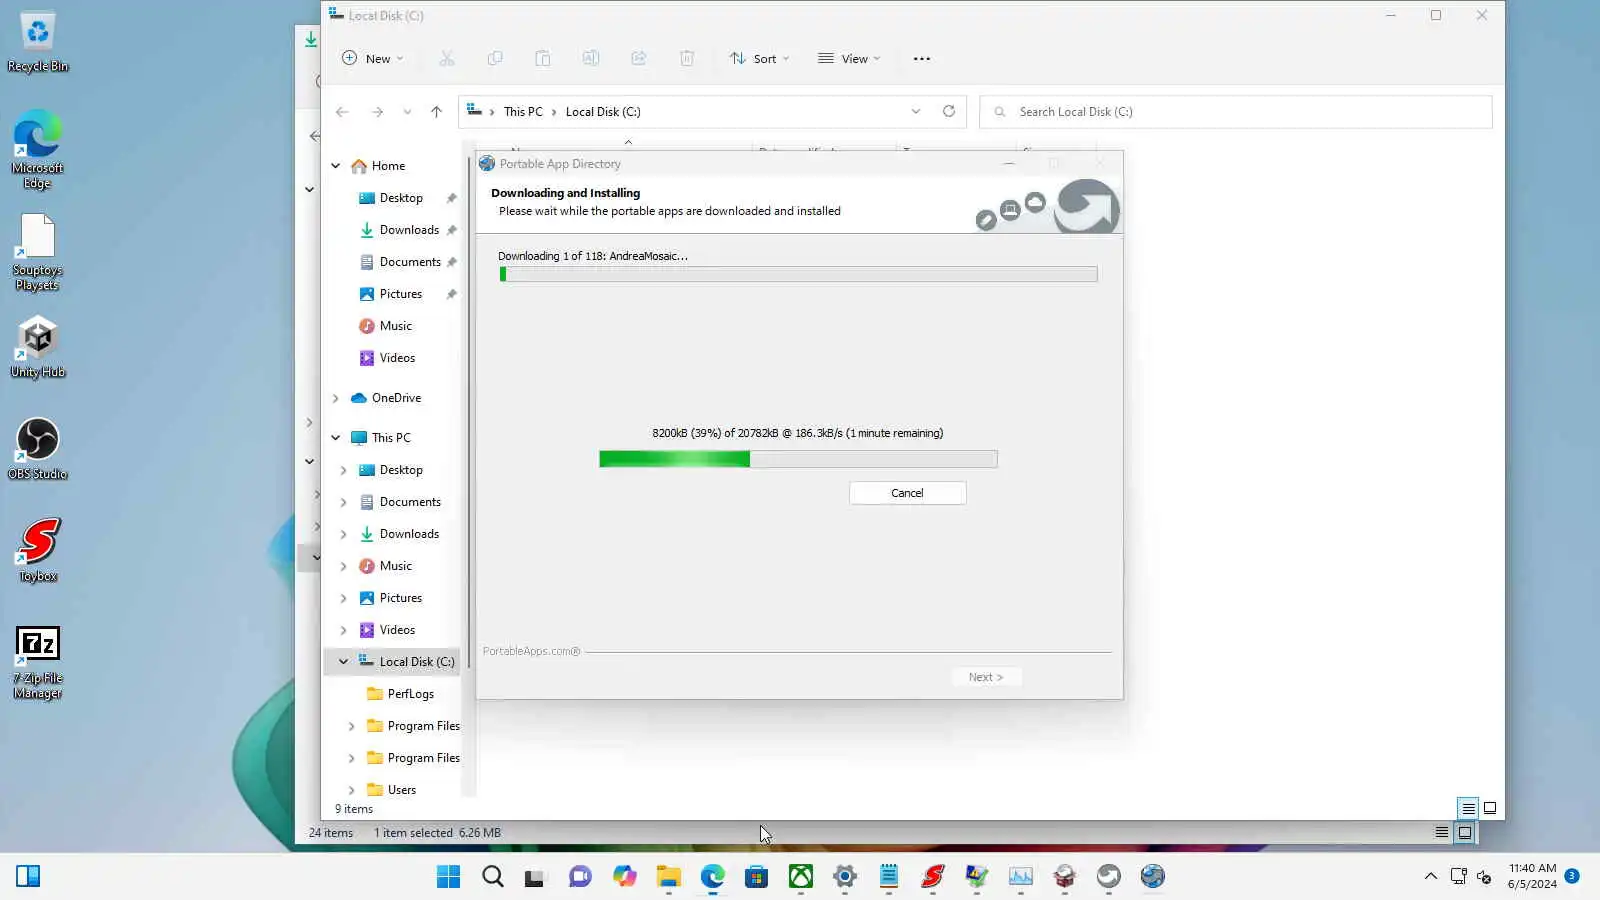Toggle details view in the back Explorer window
This screenshot has width=1600, height=900.
[x=1442, y=832]
